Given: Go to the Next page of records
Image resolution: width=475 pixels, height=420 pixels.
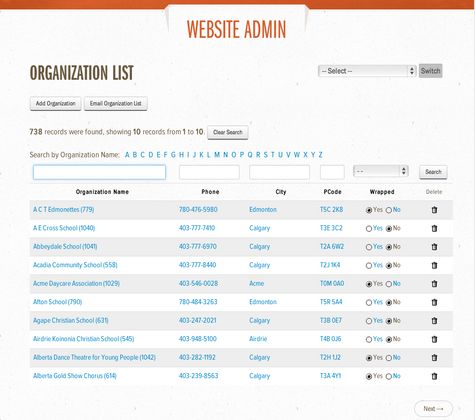Looking at the screenshot, I should tap(433, 408).
